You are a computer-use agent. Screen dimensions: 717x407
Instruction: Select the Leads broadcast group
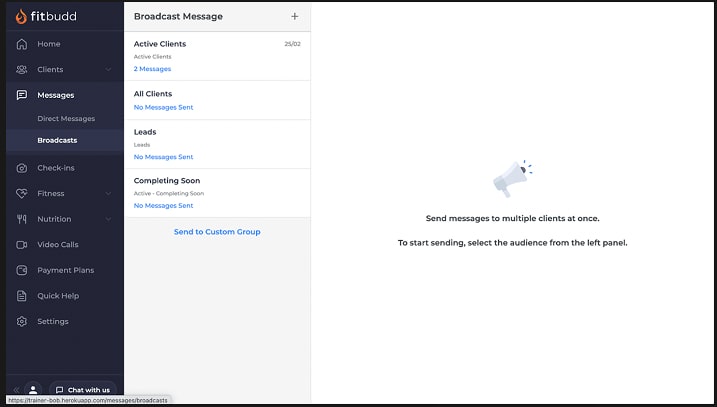point(217,145)
